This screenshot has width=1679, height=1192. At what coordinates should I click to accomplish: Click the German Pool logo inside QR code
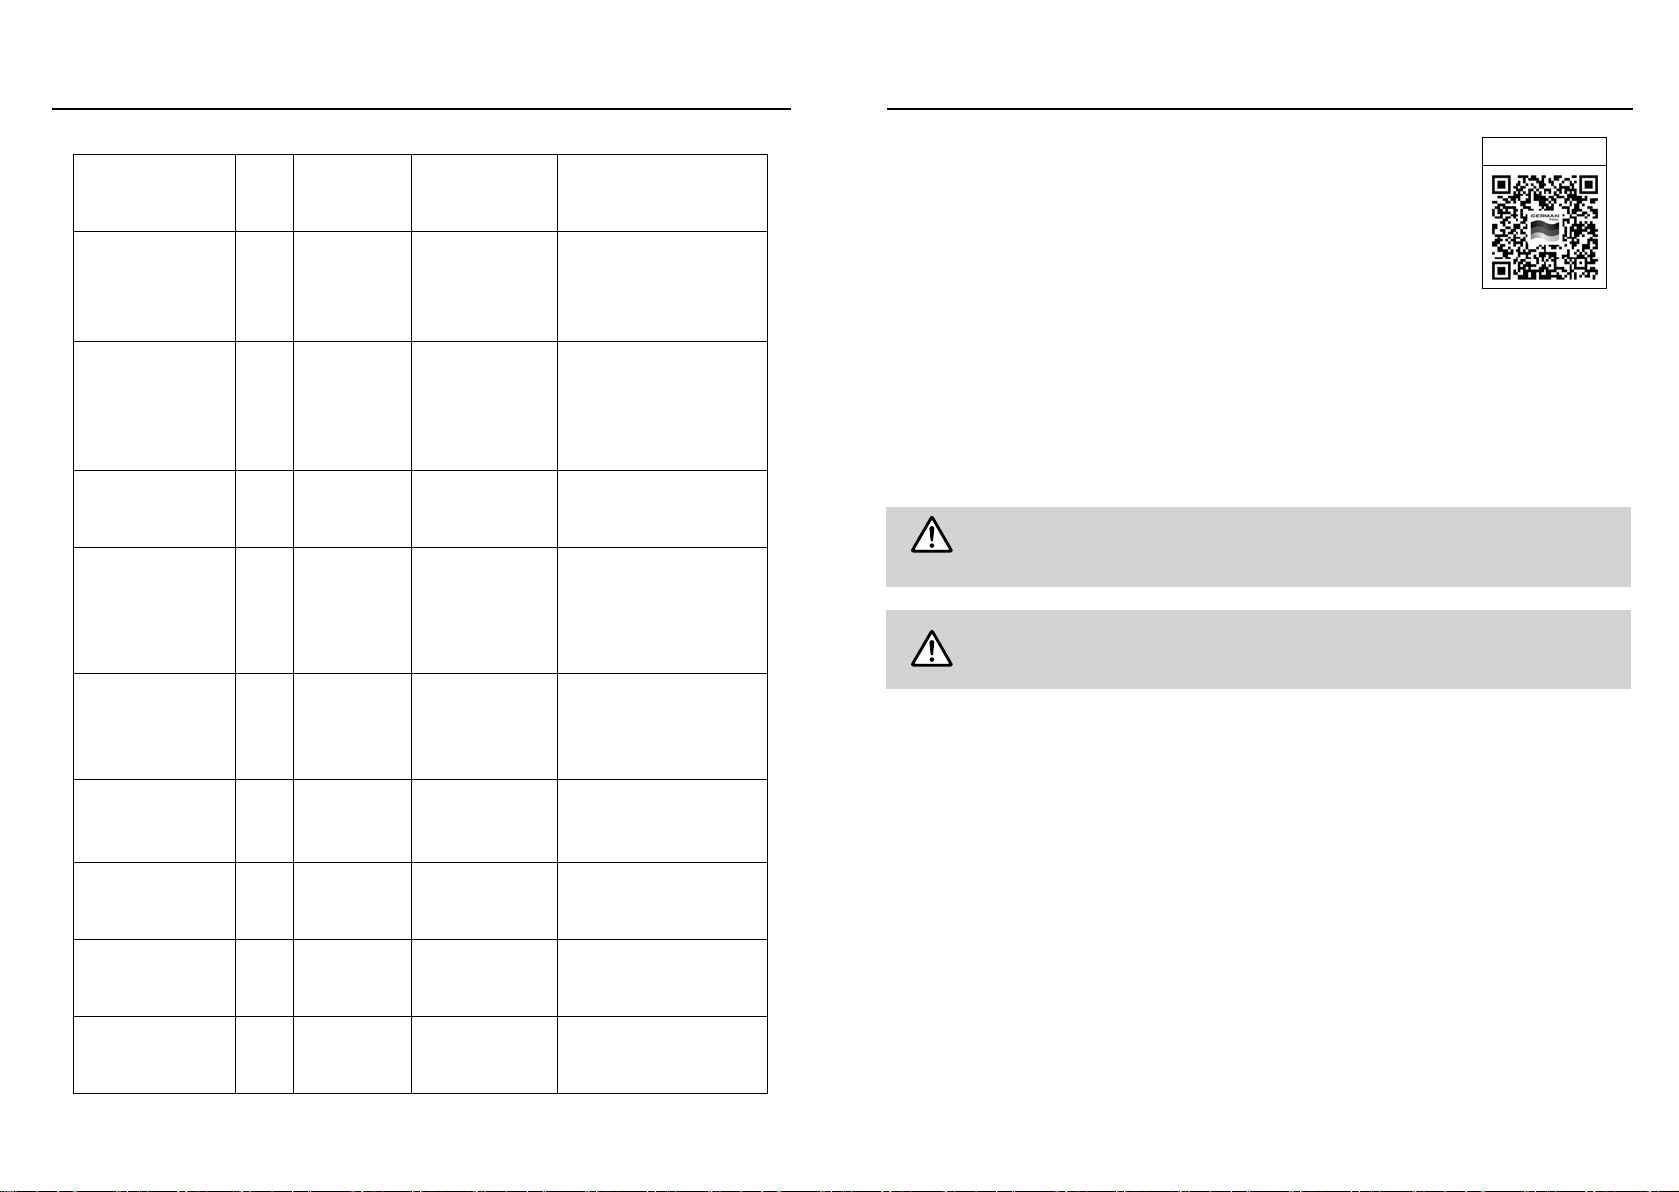point(1545,227)
